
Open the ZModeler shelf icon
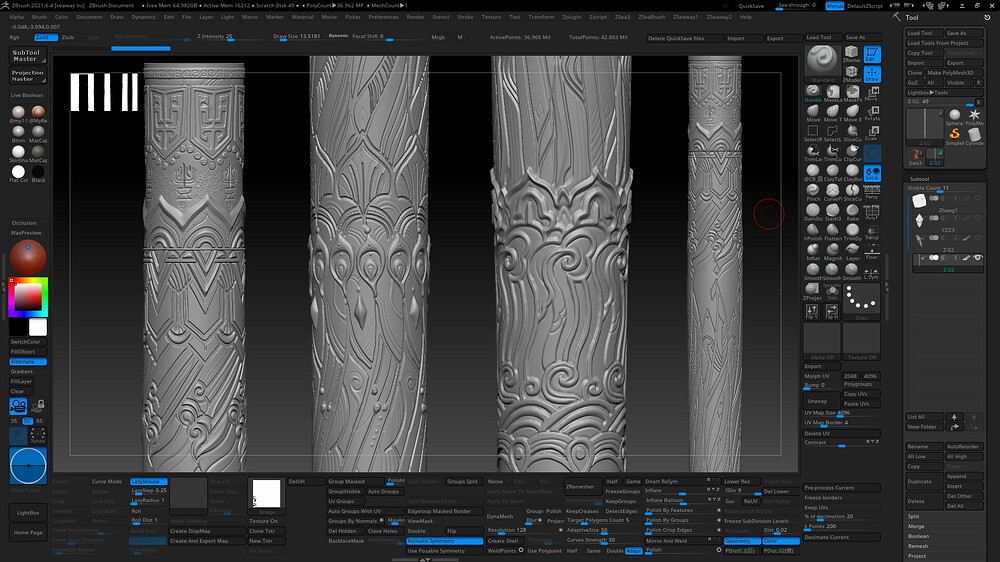coord(851,74)
